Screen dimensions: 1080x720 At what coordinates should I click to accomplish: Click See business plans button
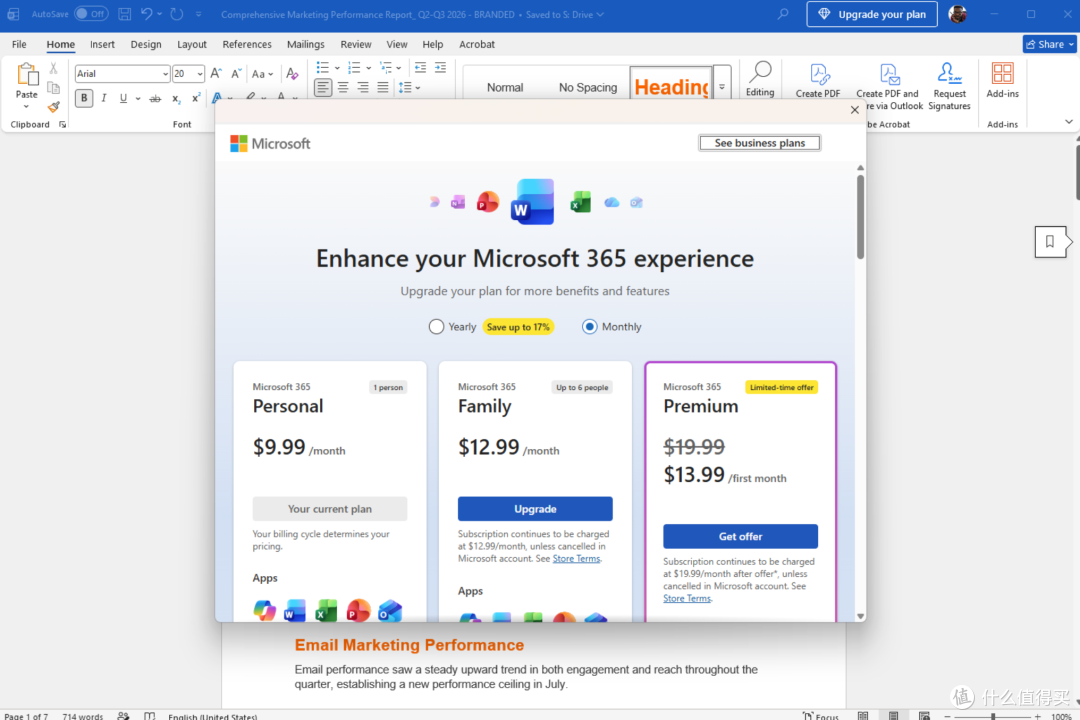tap(760, 143)
